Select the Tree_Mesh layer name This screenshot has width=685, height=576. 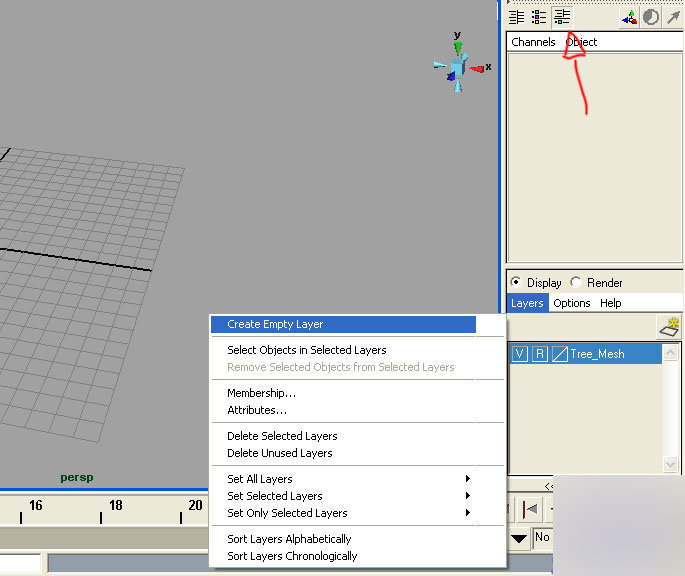[597, 354]
